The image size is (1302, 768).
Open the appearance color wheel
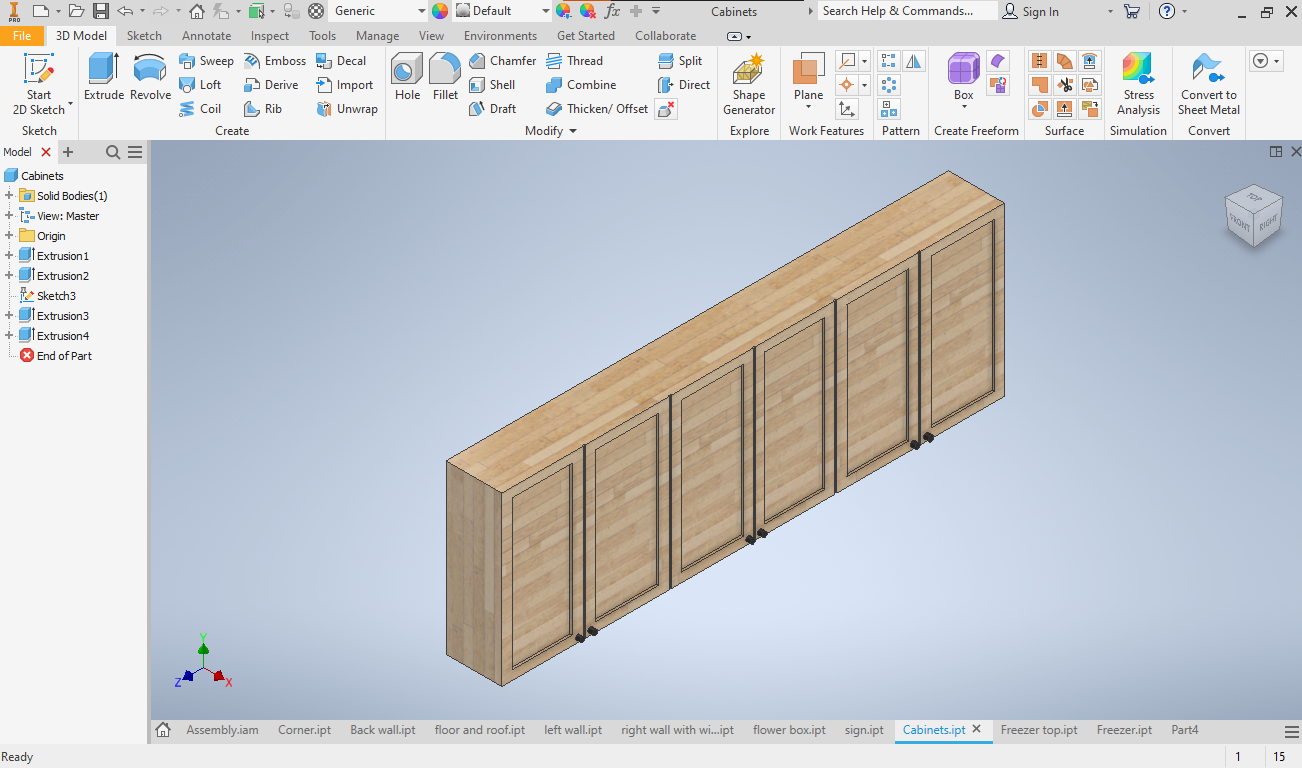[440, 11]
